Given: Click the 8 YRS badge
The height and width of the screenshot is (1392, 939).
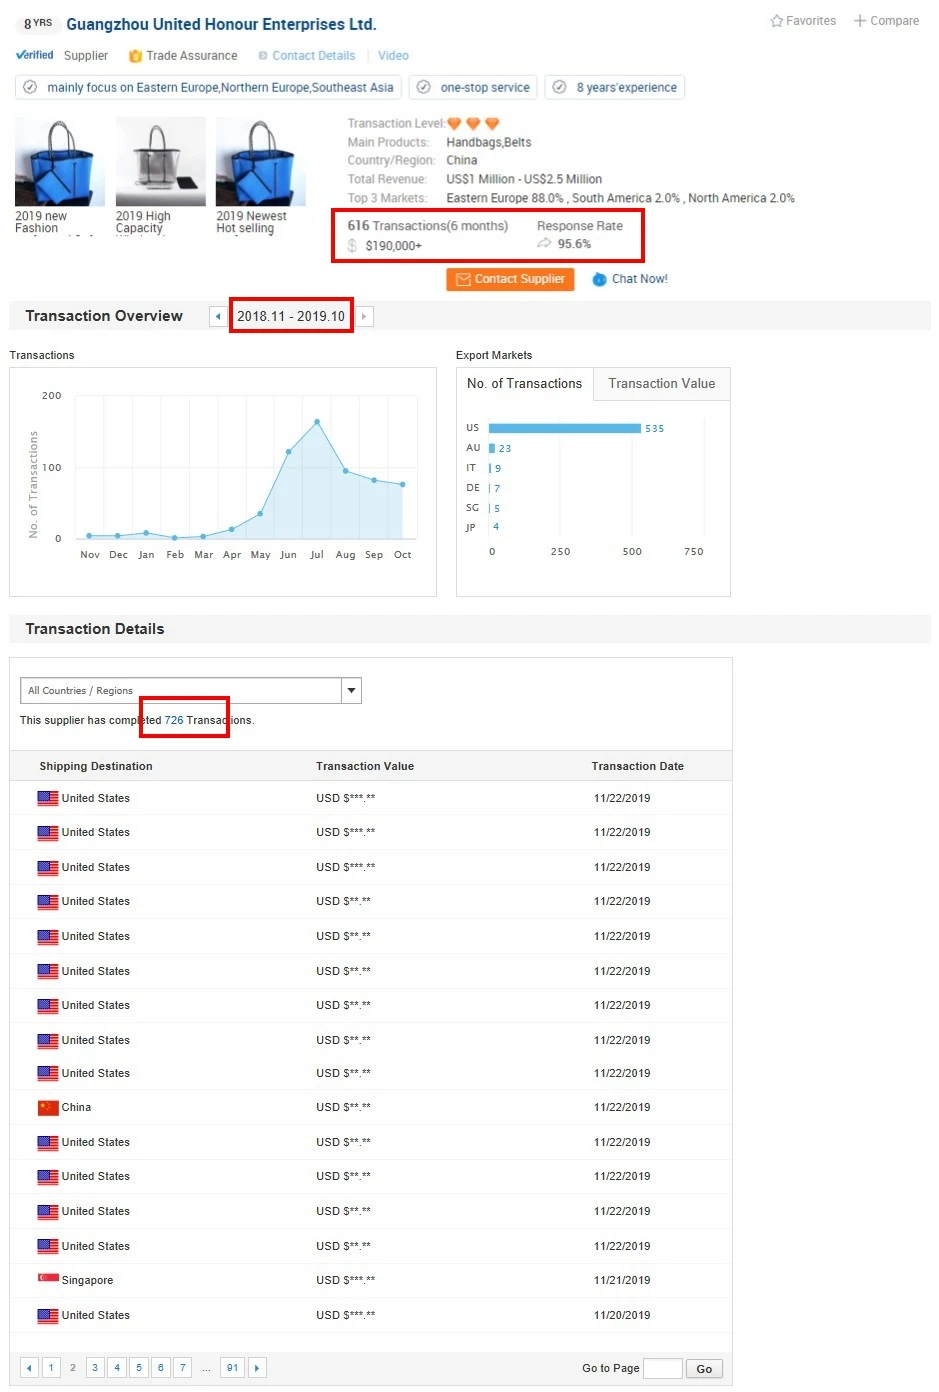Looking at the screenshot, I should 38,23.
